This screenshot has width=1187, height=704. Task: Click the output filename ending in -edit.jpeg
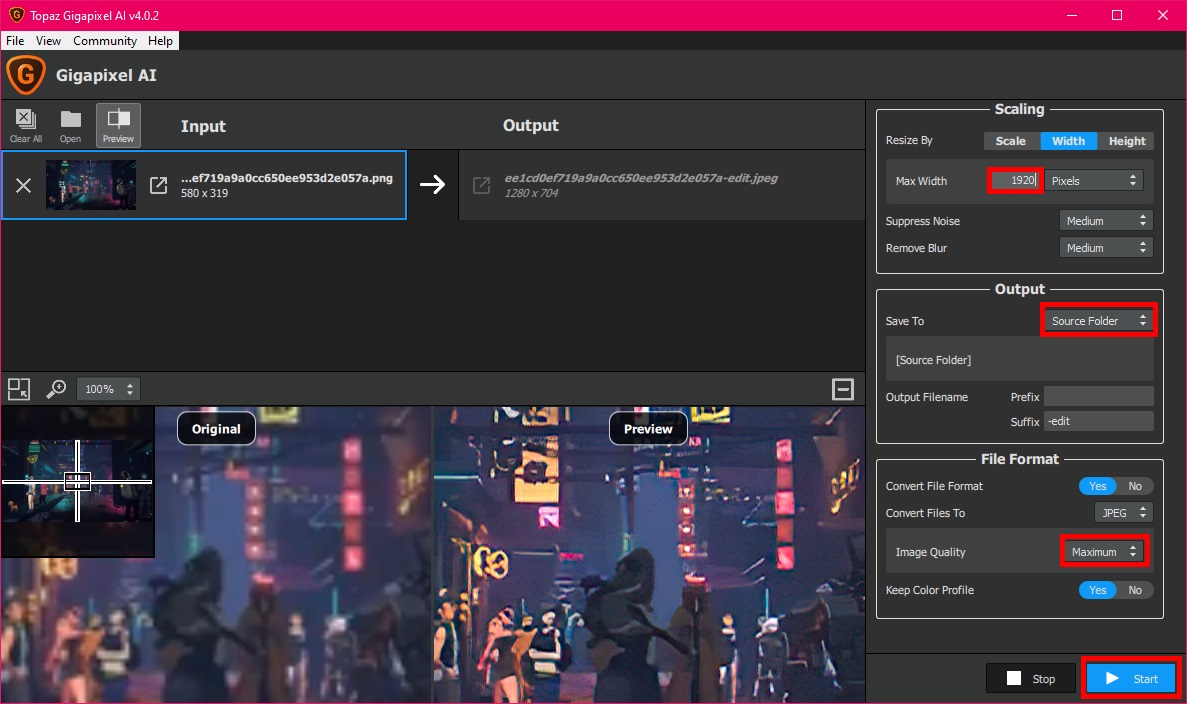(x=641, y=178)
